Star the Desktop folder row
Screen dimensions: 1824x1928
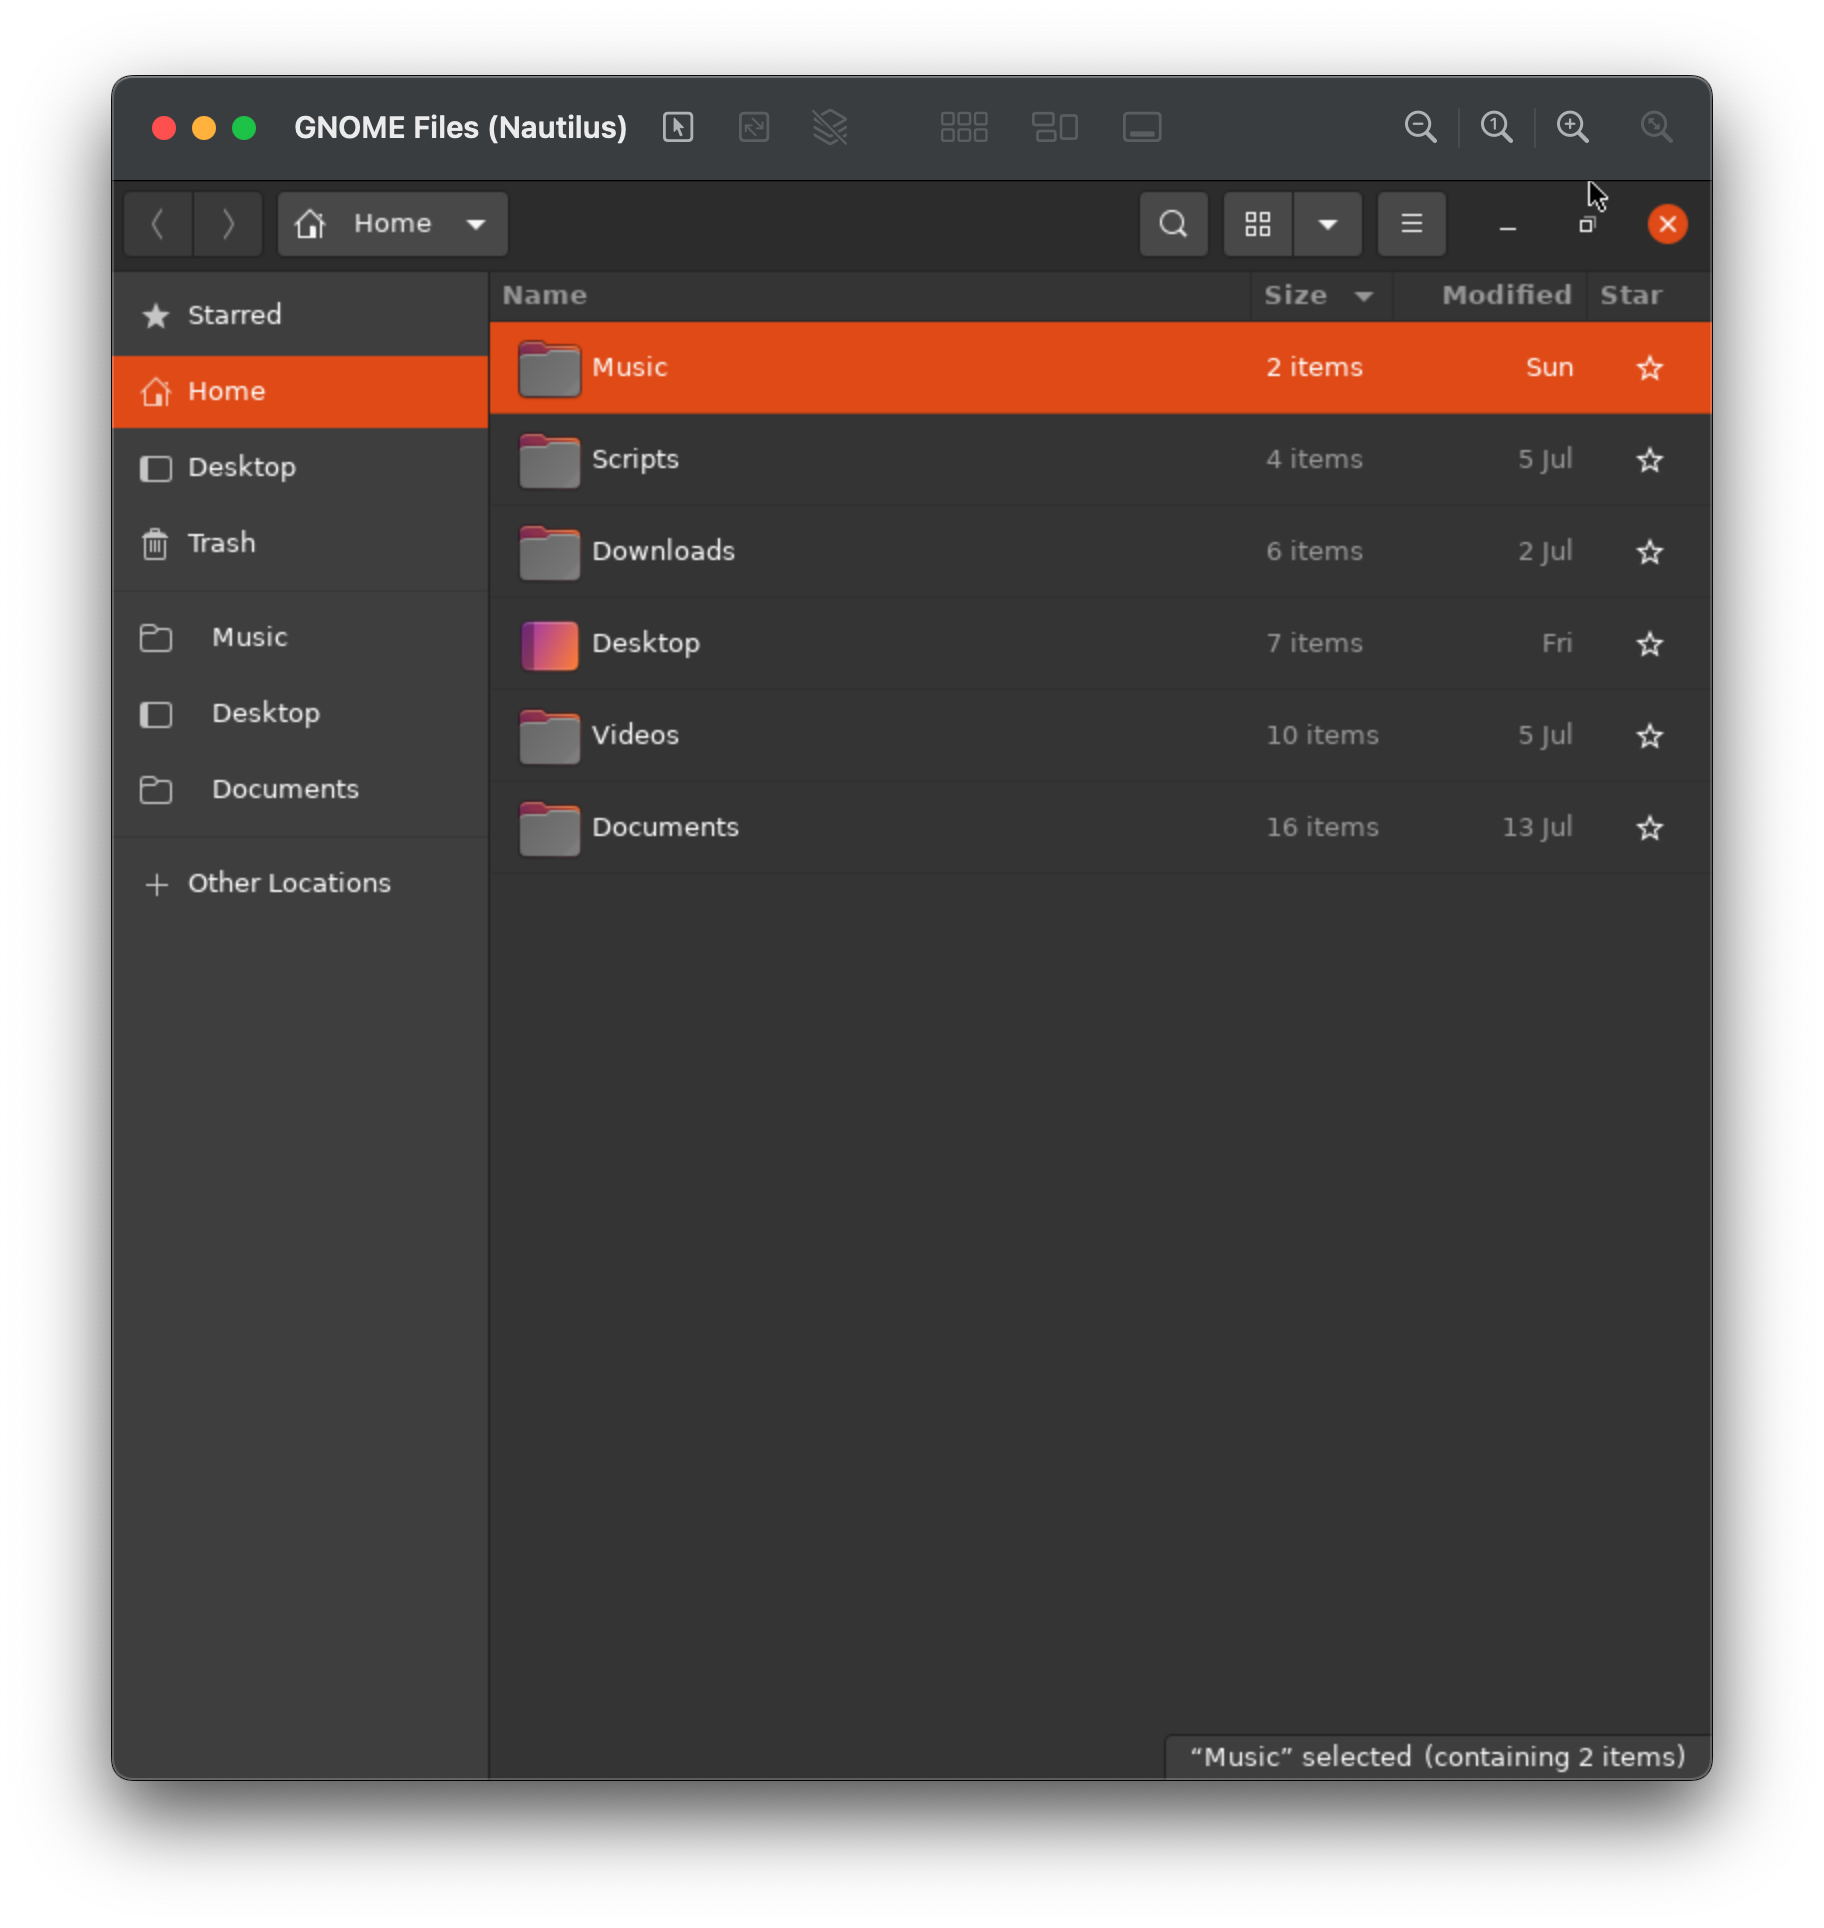pos(1649,644)
